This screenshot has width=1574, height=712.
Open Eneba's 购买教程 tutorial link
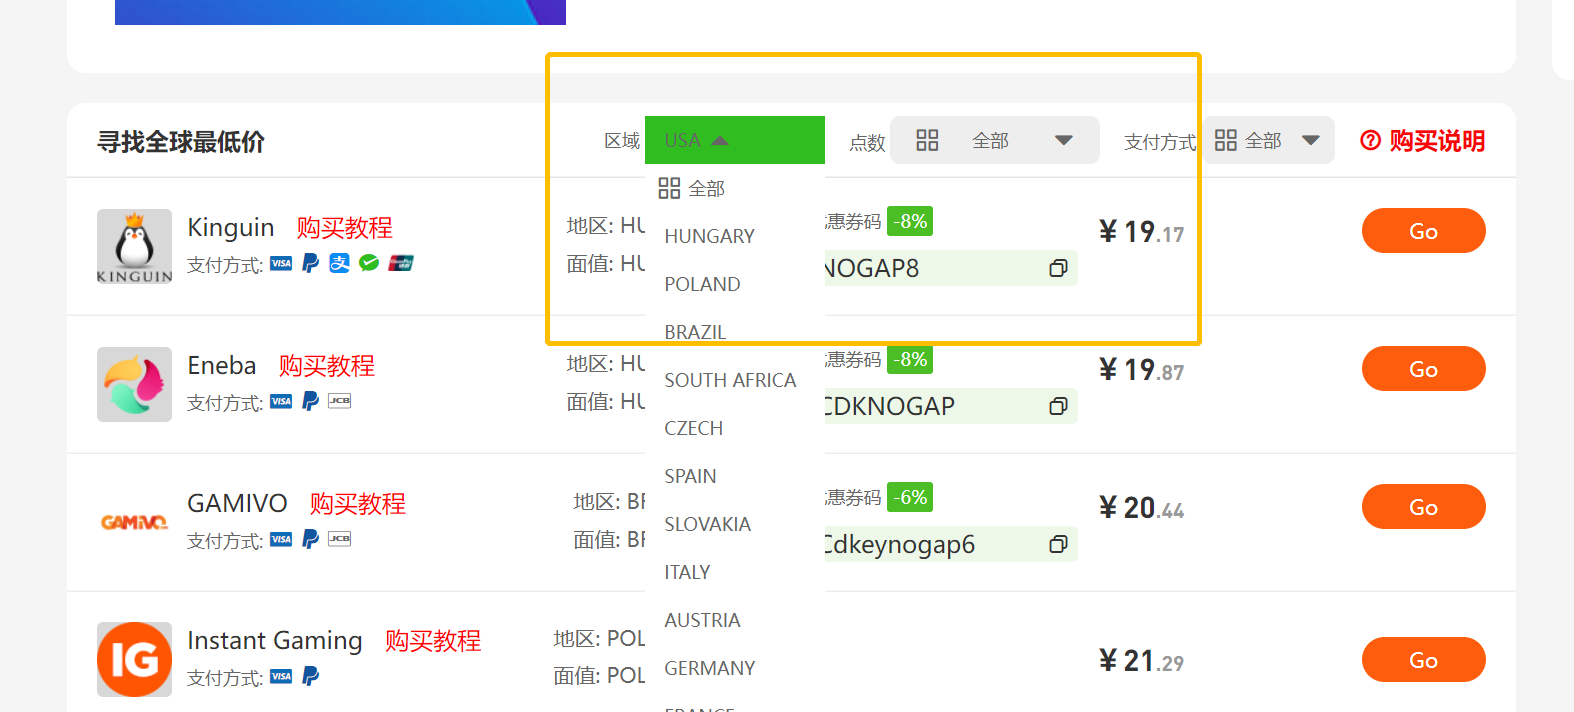click(x=326, y=366)
